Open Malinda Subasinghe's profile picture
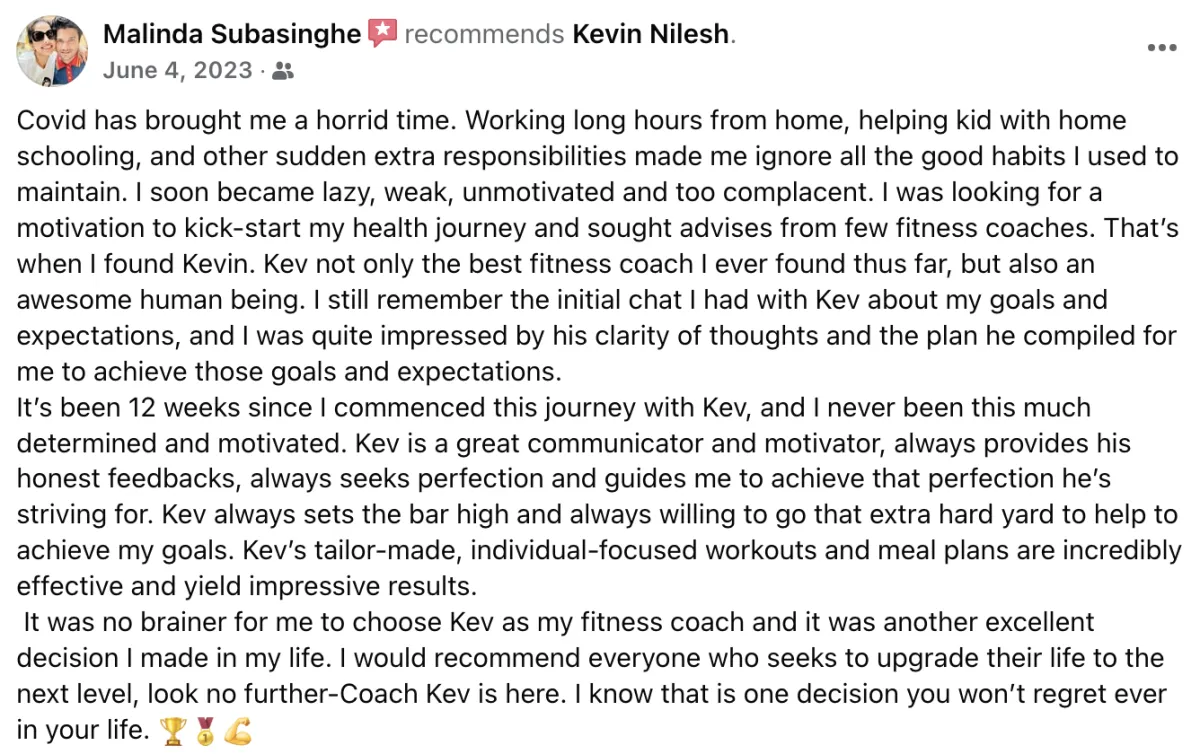 pos(52,50)
